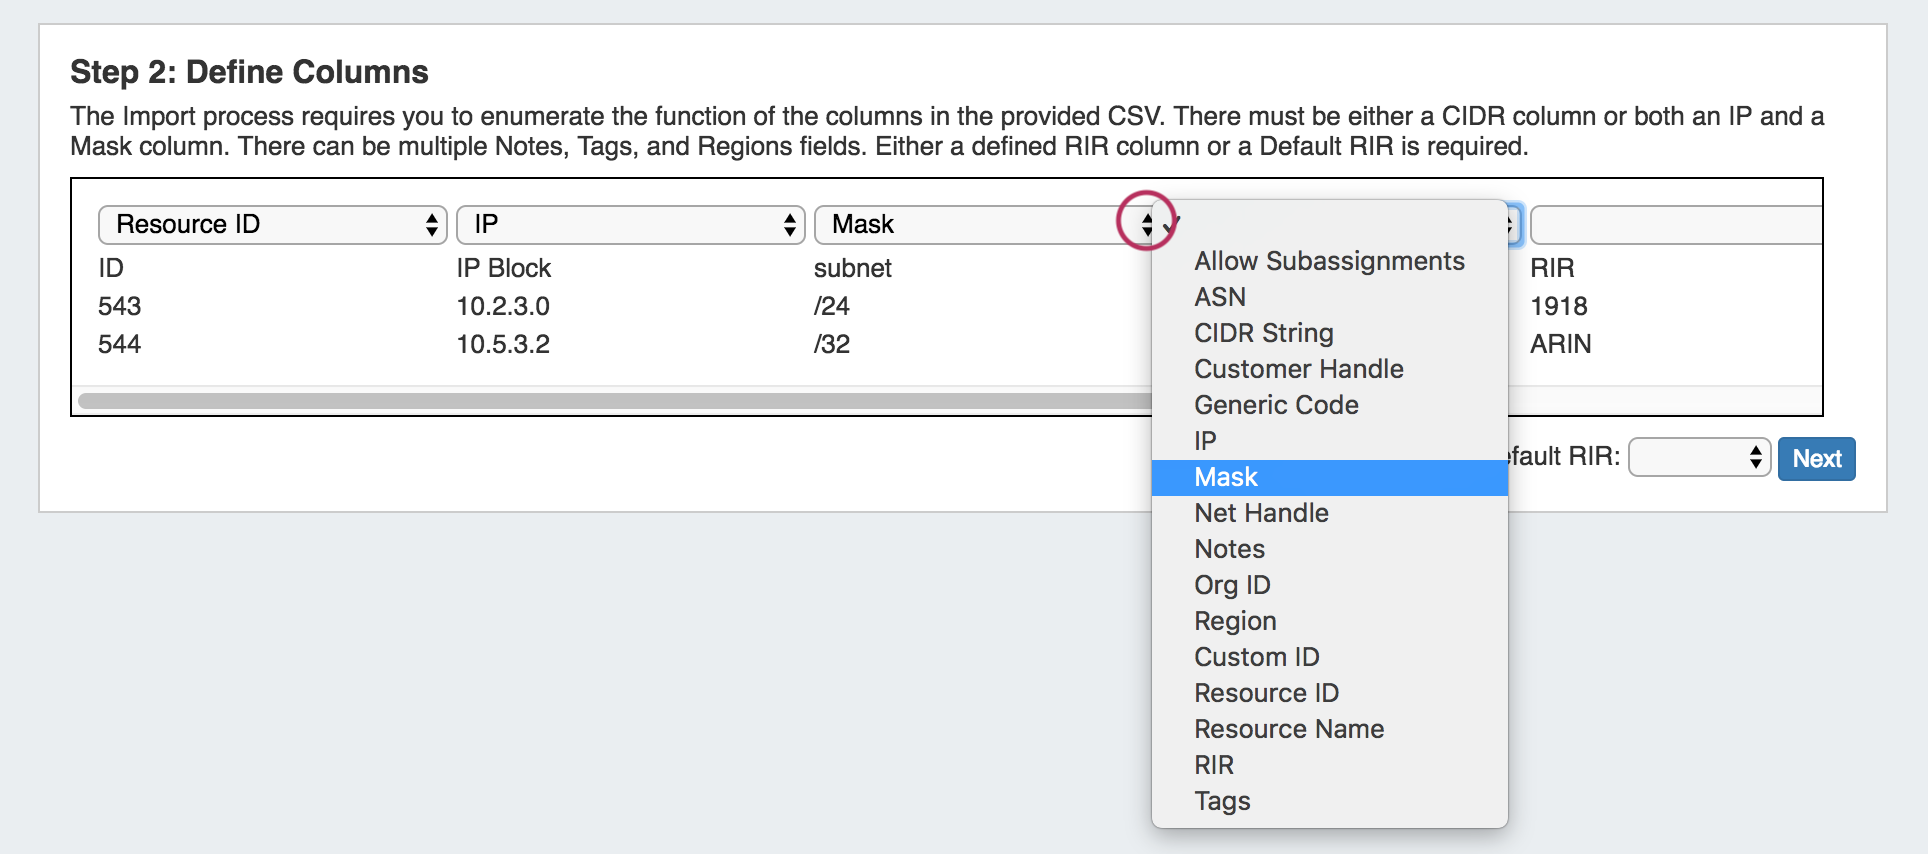The width and height of the screenshot is (1928, 854).
Task: Click the Mask dropdown arrow circled in red
Action: coord(1146,223)
